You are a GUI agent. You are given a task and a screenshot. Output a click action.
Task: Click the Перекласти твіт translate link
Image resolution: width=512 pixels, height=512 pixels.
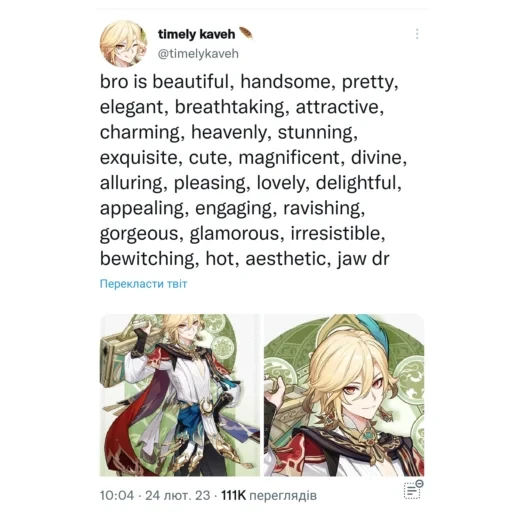(x=143, y=284)
